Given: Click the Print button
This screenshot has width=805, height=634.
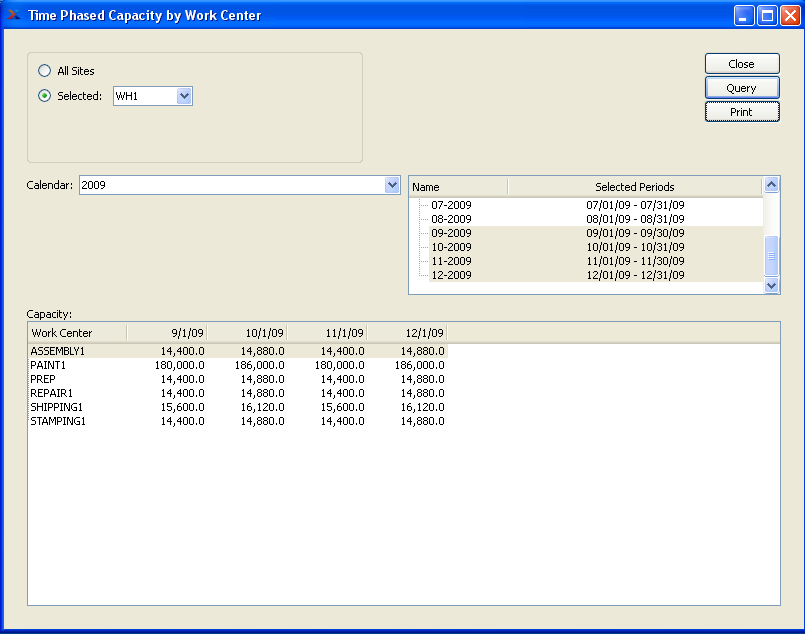Looking at the screenshot, I should click(741, 112).
